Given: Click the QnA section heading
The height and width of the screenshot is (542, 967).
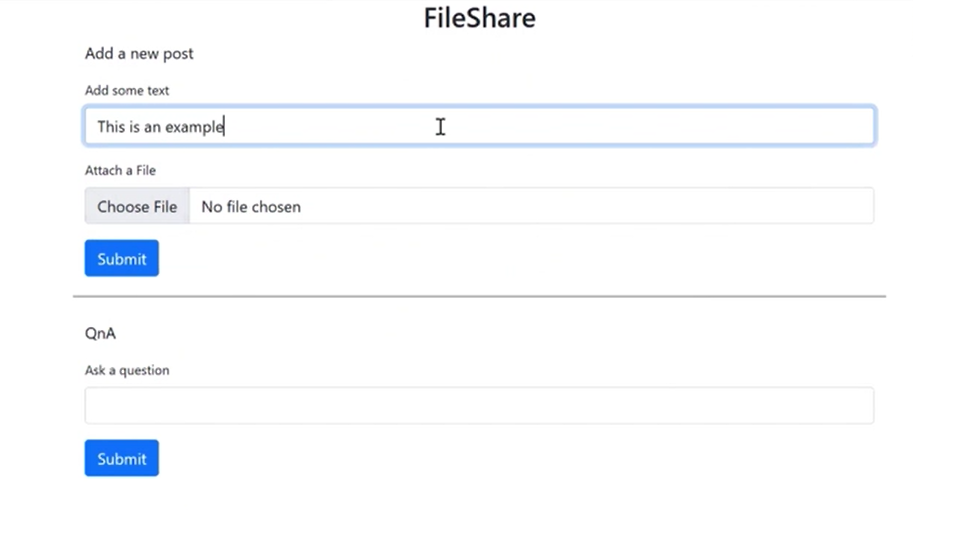Looking at the screenshot, I should 100,334.
